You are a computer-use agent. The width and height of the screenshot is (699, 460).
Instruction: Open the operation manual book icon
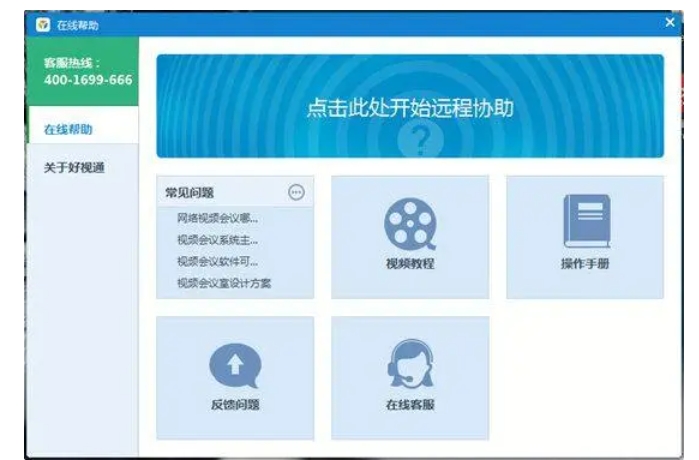tap(587, 221)
